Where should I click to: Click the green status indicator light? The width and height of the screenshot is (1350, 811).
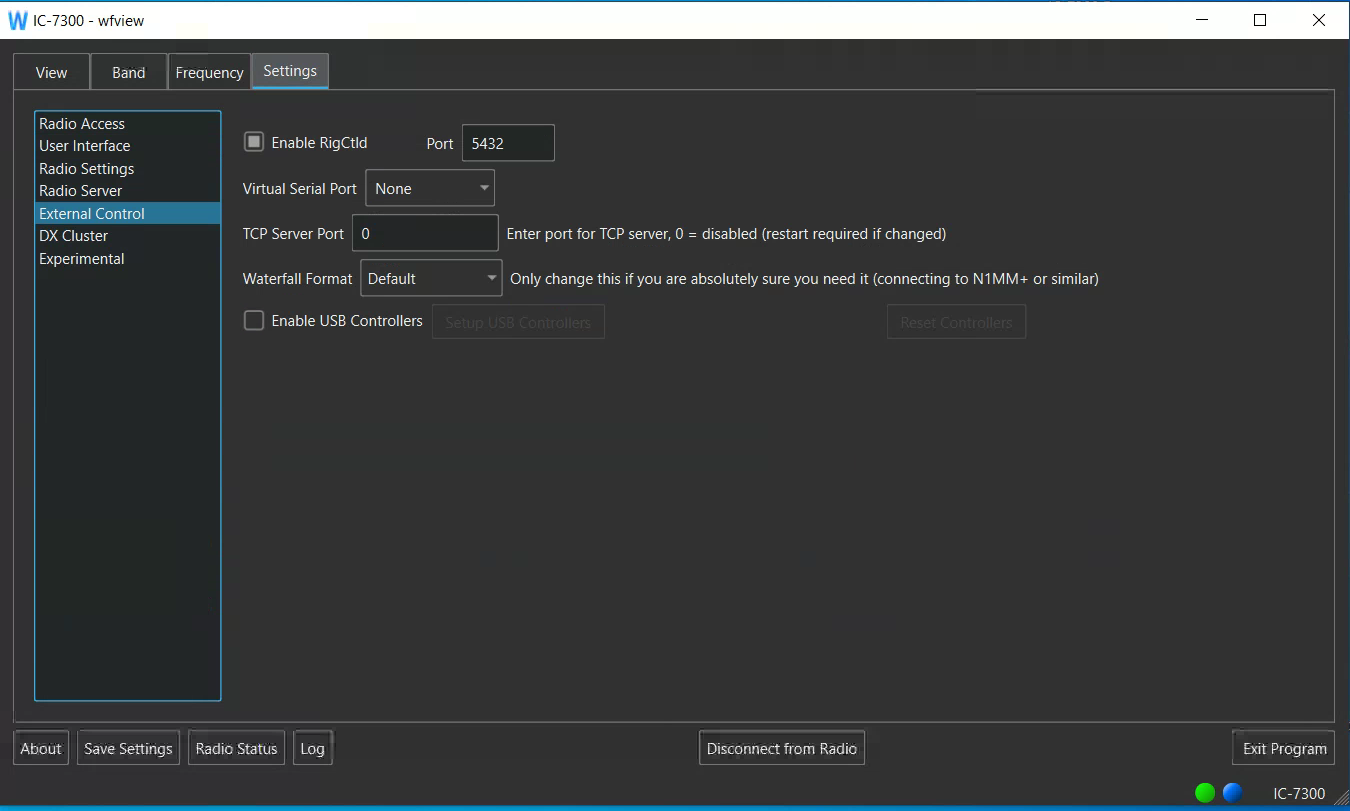[x=1204, y=793]
